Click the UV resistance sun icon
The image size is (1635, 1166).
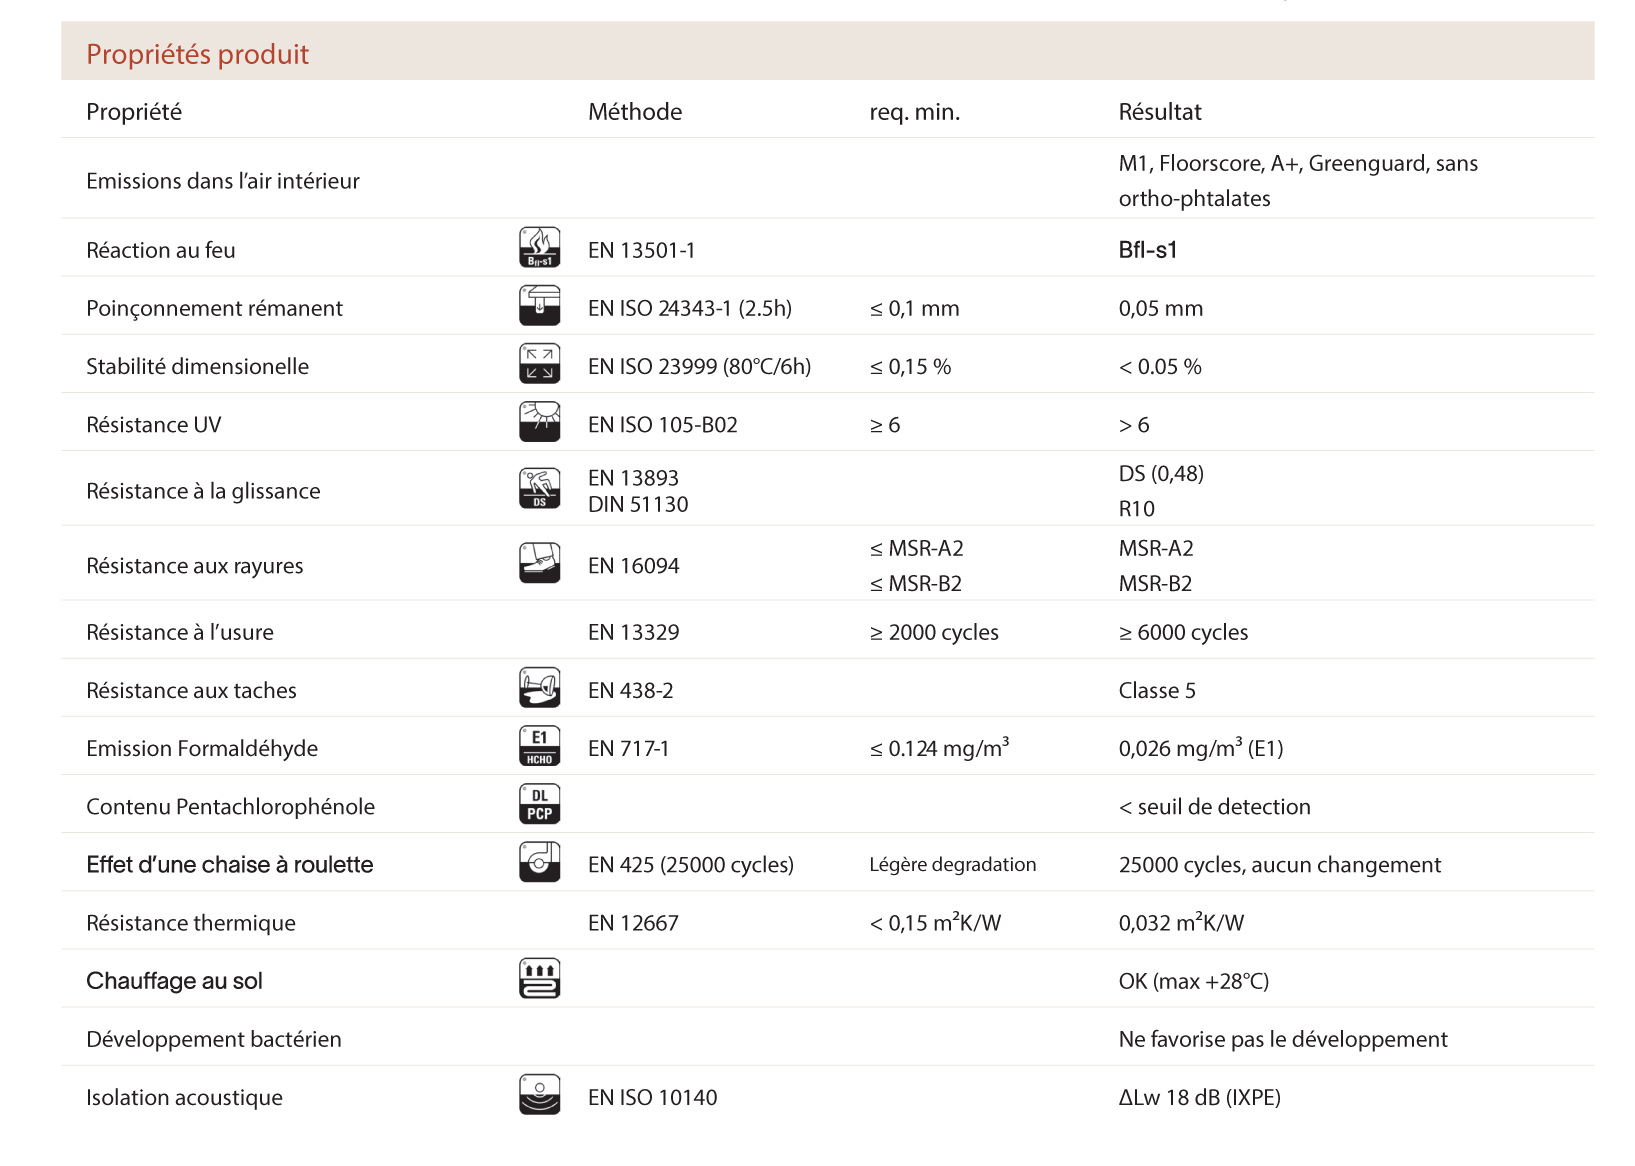point(539,422)
